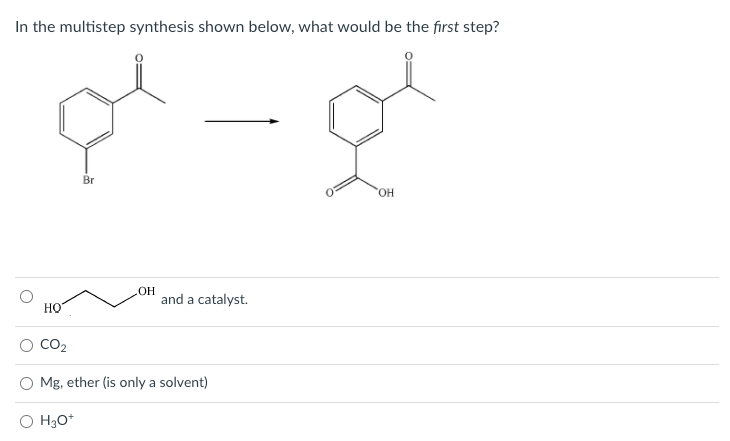Click the Br atom label on reactant
The image size is (730, 441).
click(88, 180)
